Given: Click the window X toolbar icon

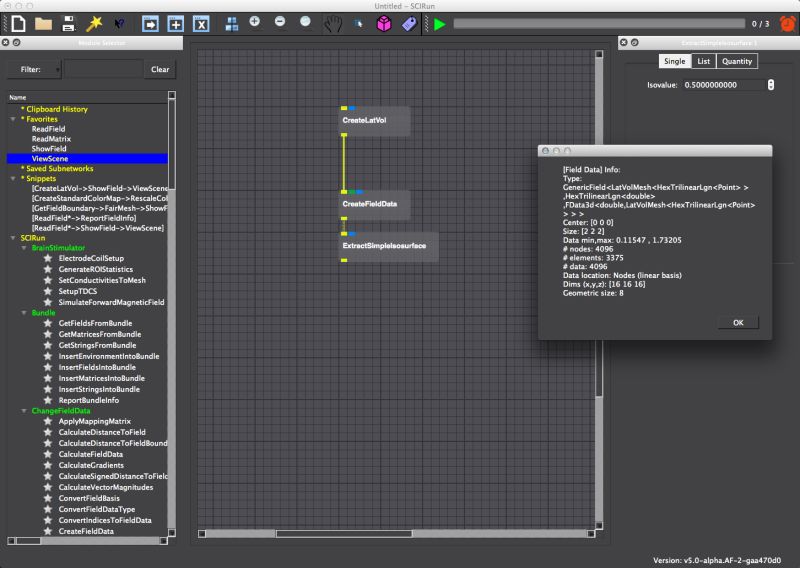Looking at the screenshot, I should coord(201,23).
